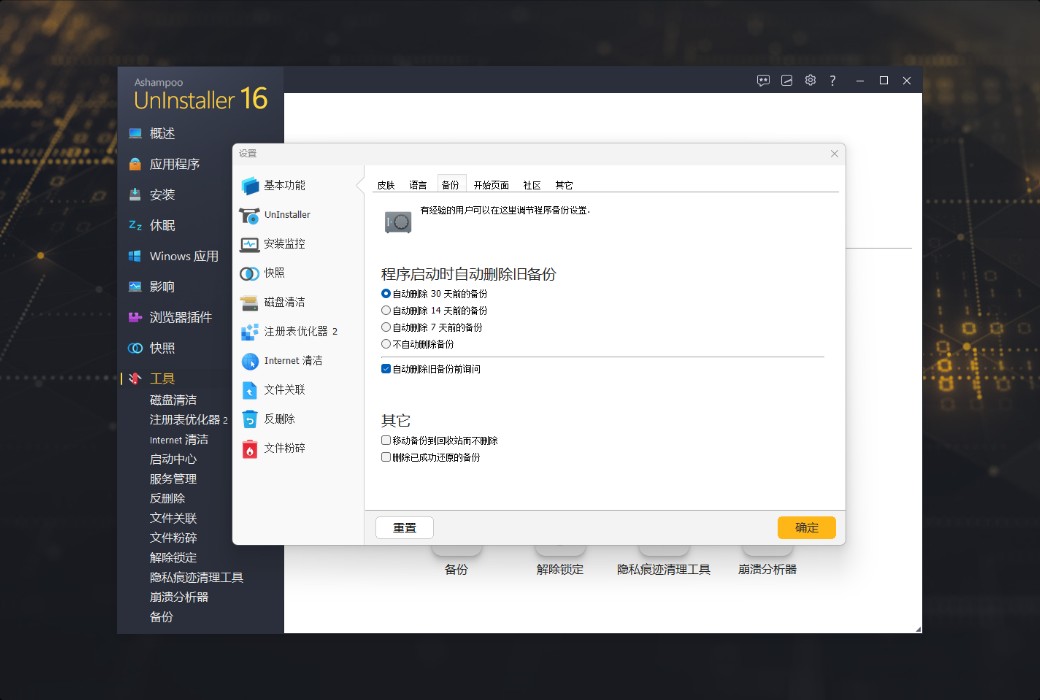This screenshot has height=700, width=1040.
Task: Open 隐私痕迹清理工具 in sidebar
Action: pyautogui.click(x=196, y=578)
